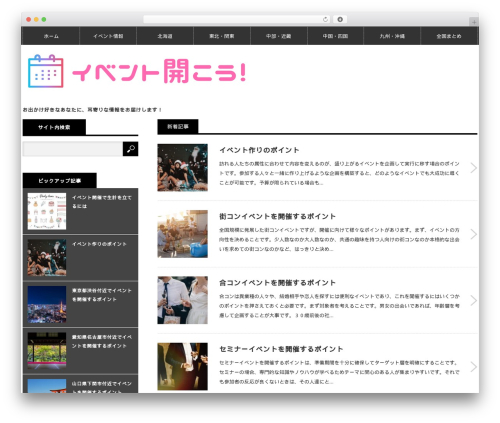Open the イベント情報 menu item
Screen dimensions: 500x423
[108, 36]
